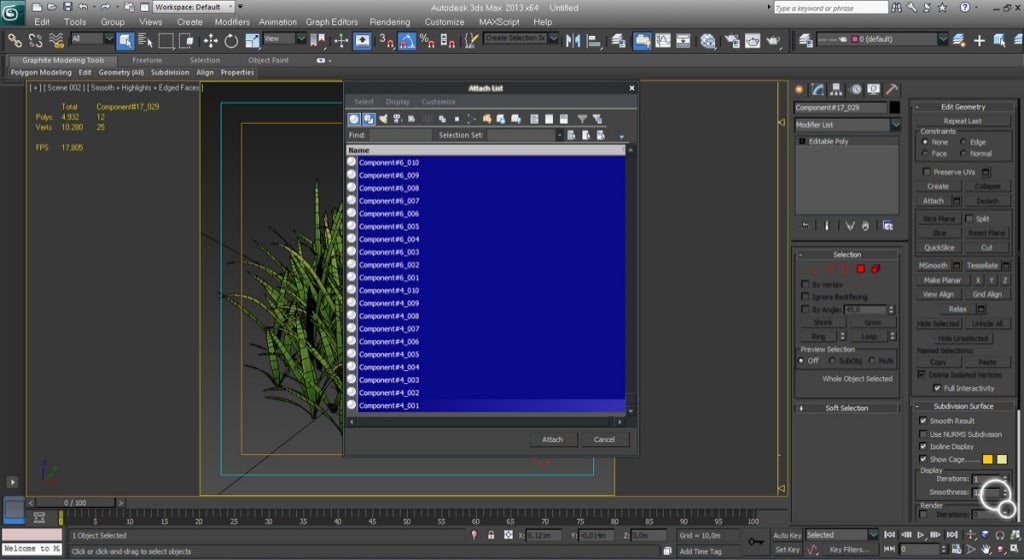Click the Attach button in the dialog

coord(552,439)
